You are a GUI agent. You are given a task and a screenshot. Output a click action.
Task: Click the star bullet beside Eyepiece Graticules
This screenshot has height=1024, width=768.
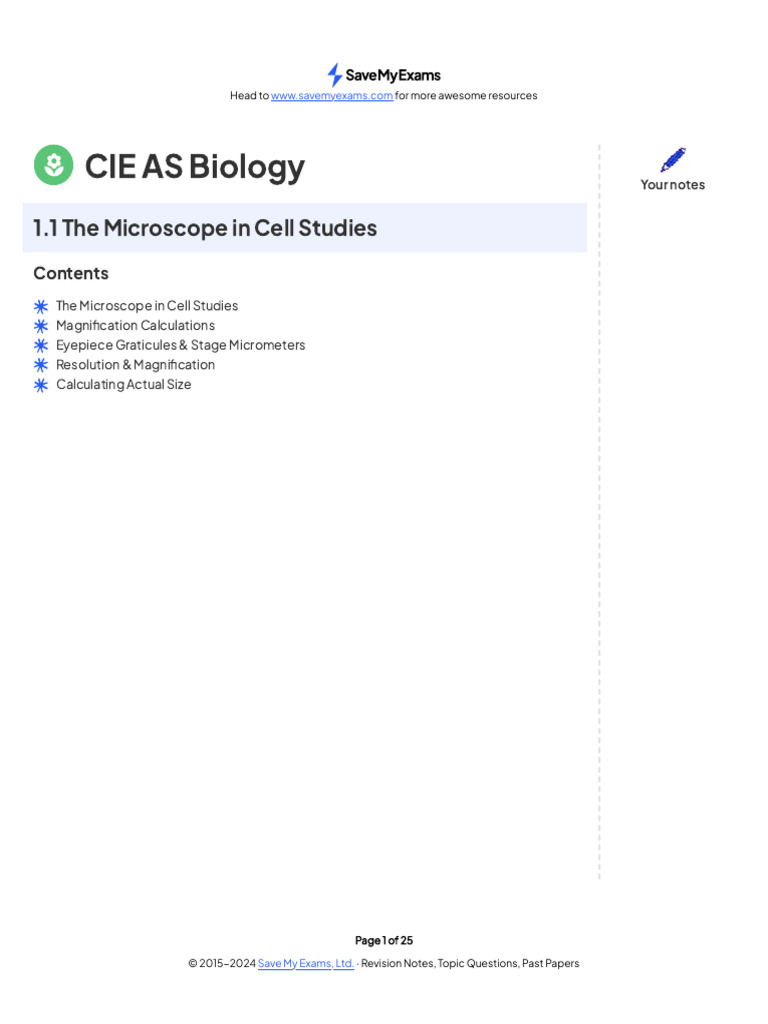tap(41, 346)
